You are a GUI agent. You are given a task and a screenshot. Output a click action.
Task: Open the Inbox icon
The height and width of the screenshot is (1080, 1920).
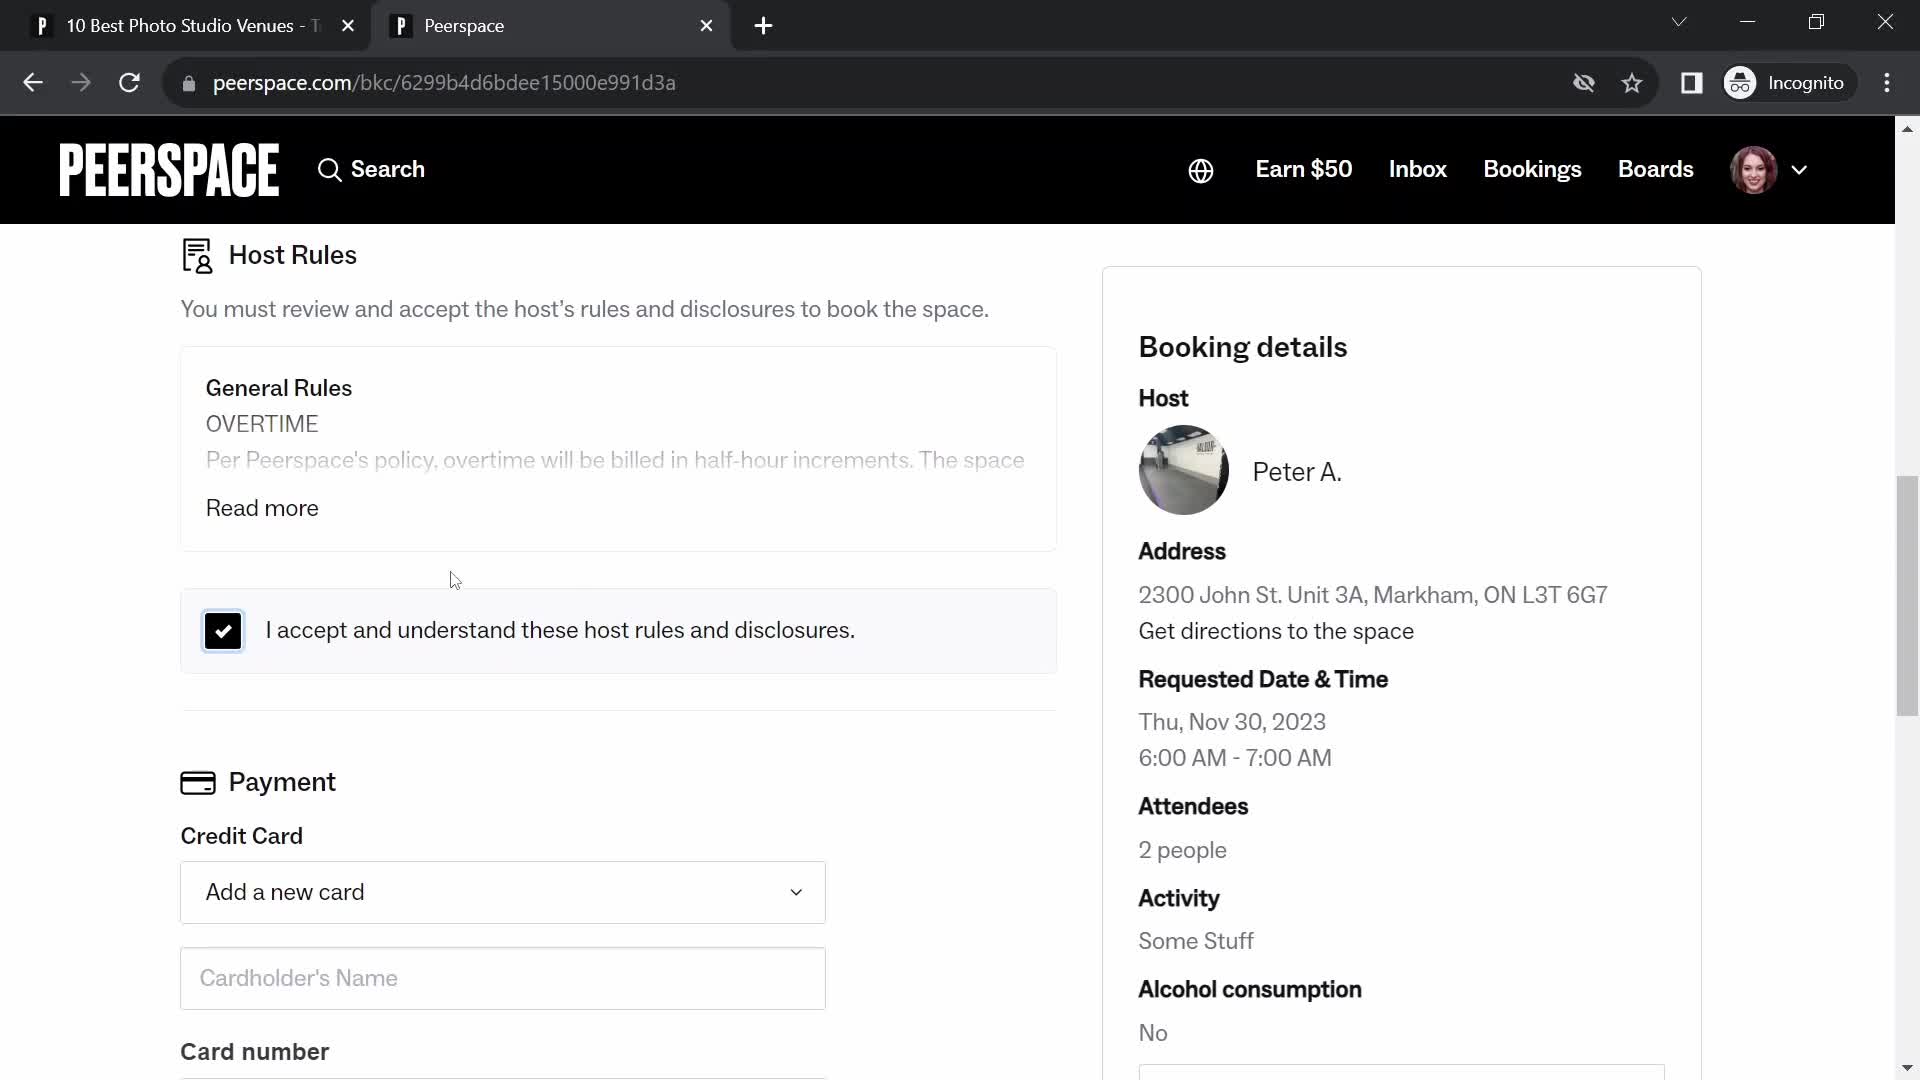coord(1419,169)
